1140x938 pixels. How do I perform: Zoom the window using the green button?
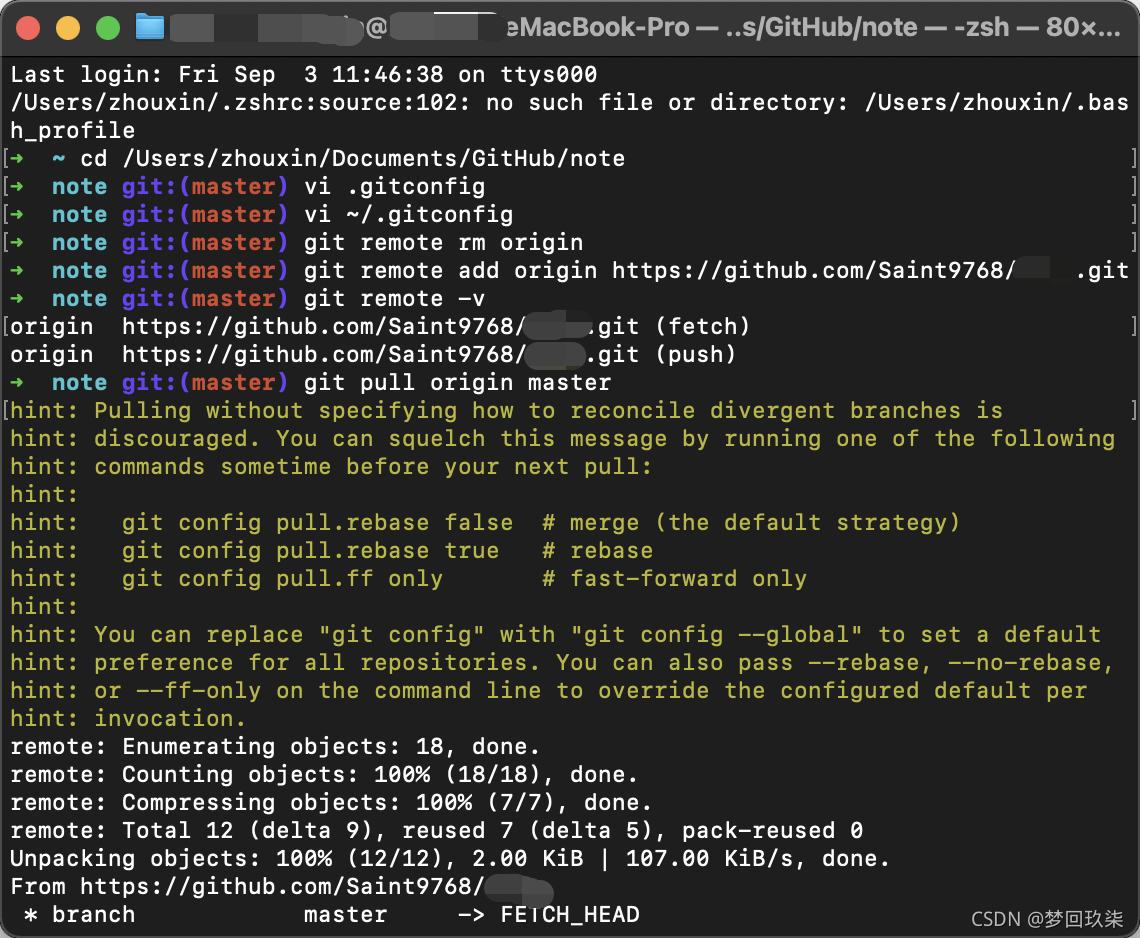tap(107, 28)
